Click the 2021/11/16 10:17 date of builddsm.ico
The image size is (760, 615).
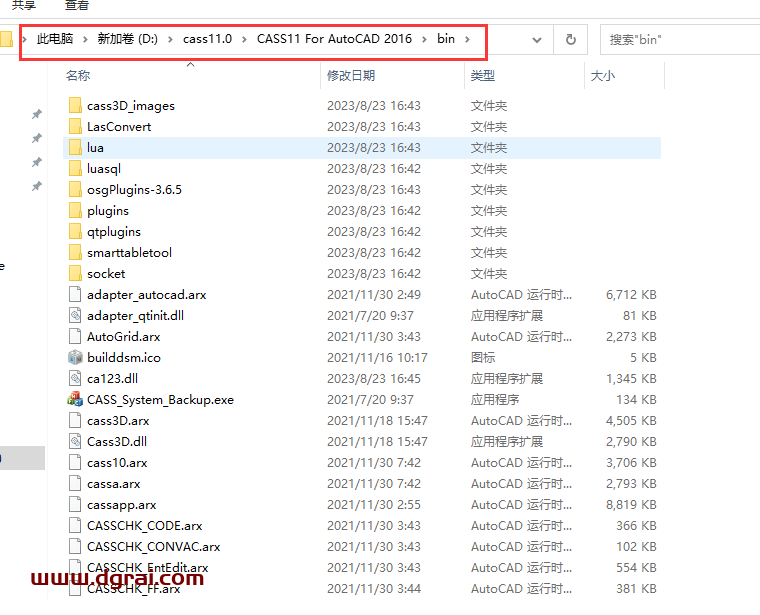(377, 358)
